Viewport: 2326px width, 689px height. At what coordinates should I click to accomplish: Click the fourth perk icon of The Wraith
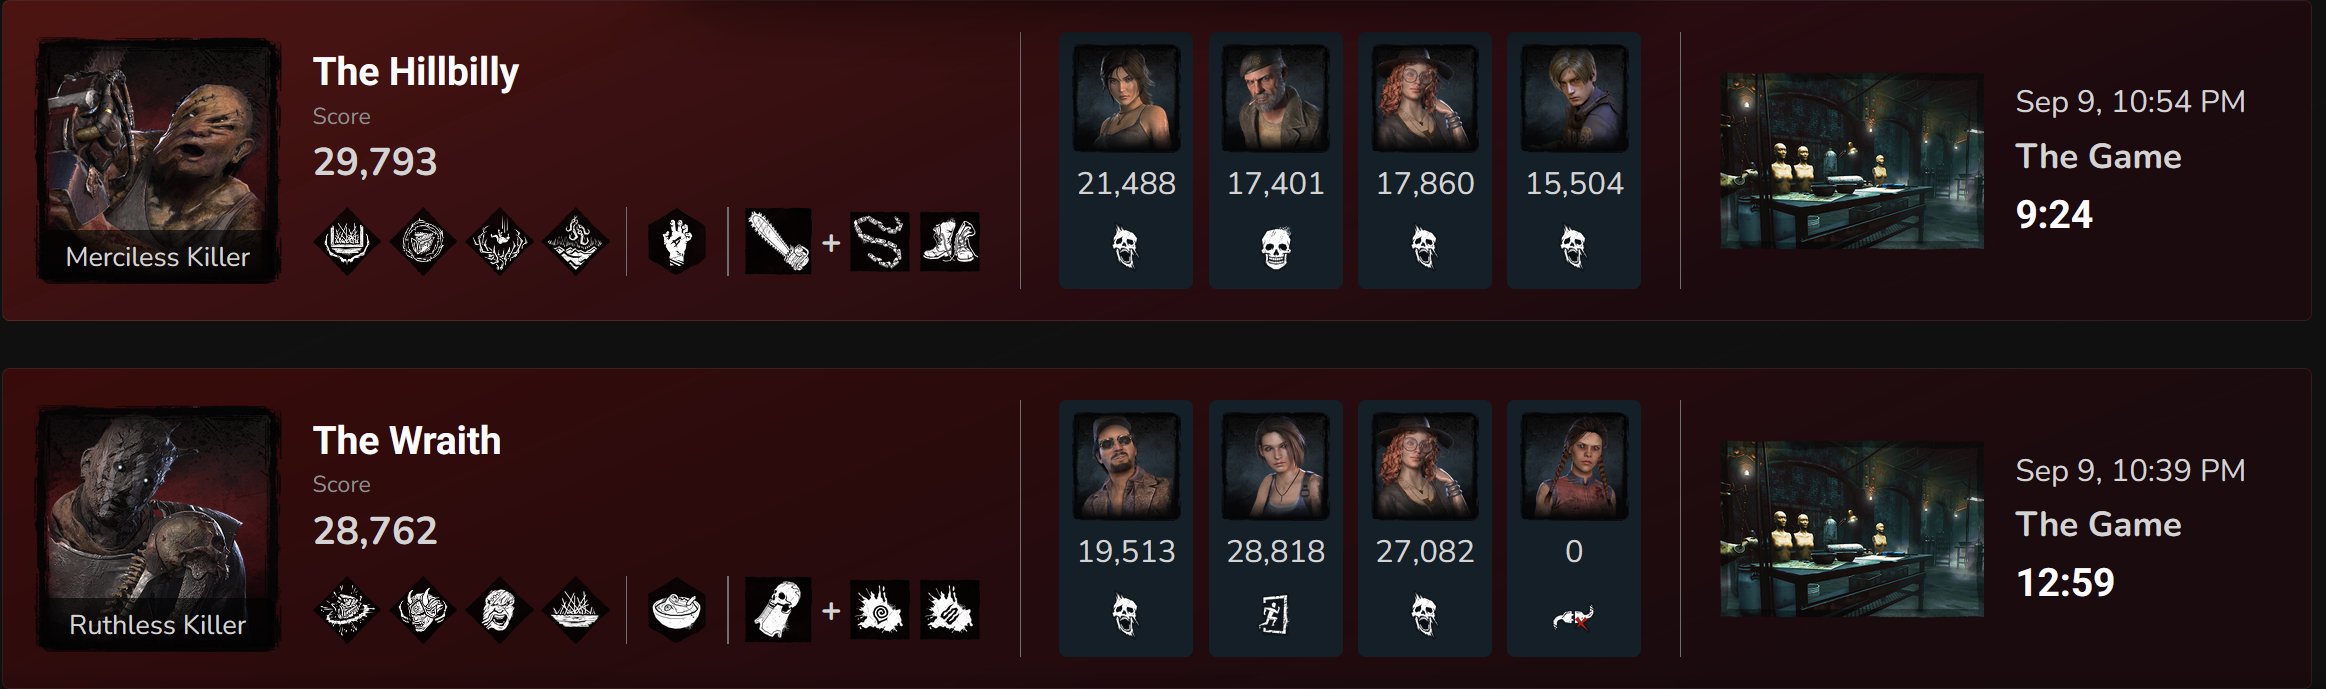(576, 609)
